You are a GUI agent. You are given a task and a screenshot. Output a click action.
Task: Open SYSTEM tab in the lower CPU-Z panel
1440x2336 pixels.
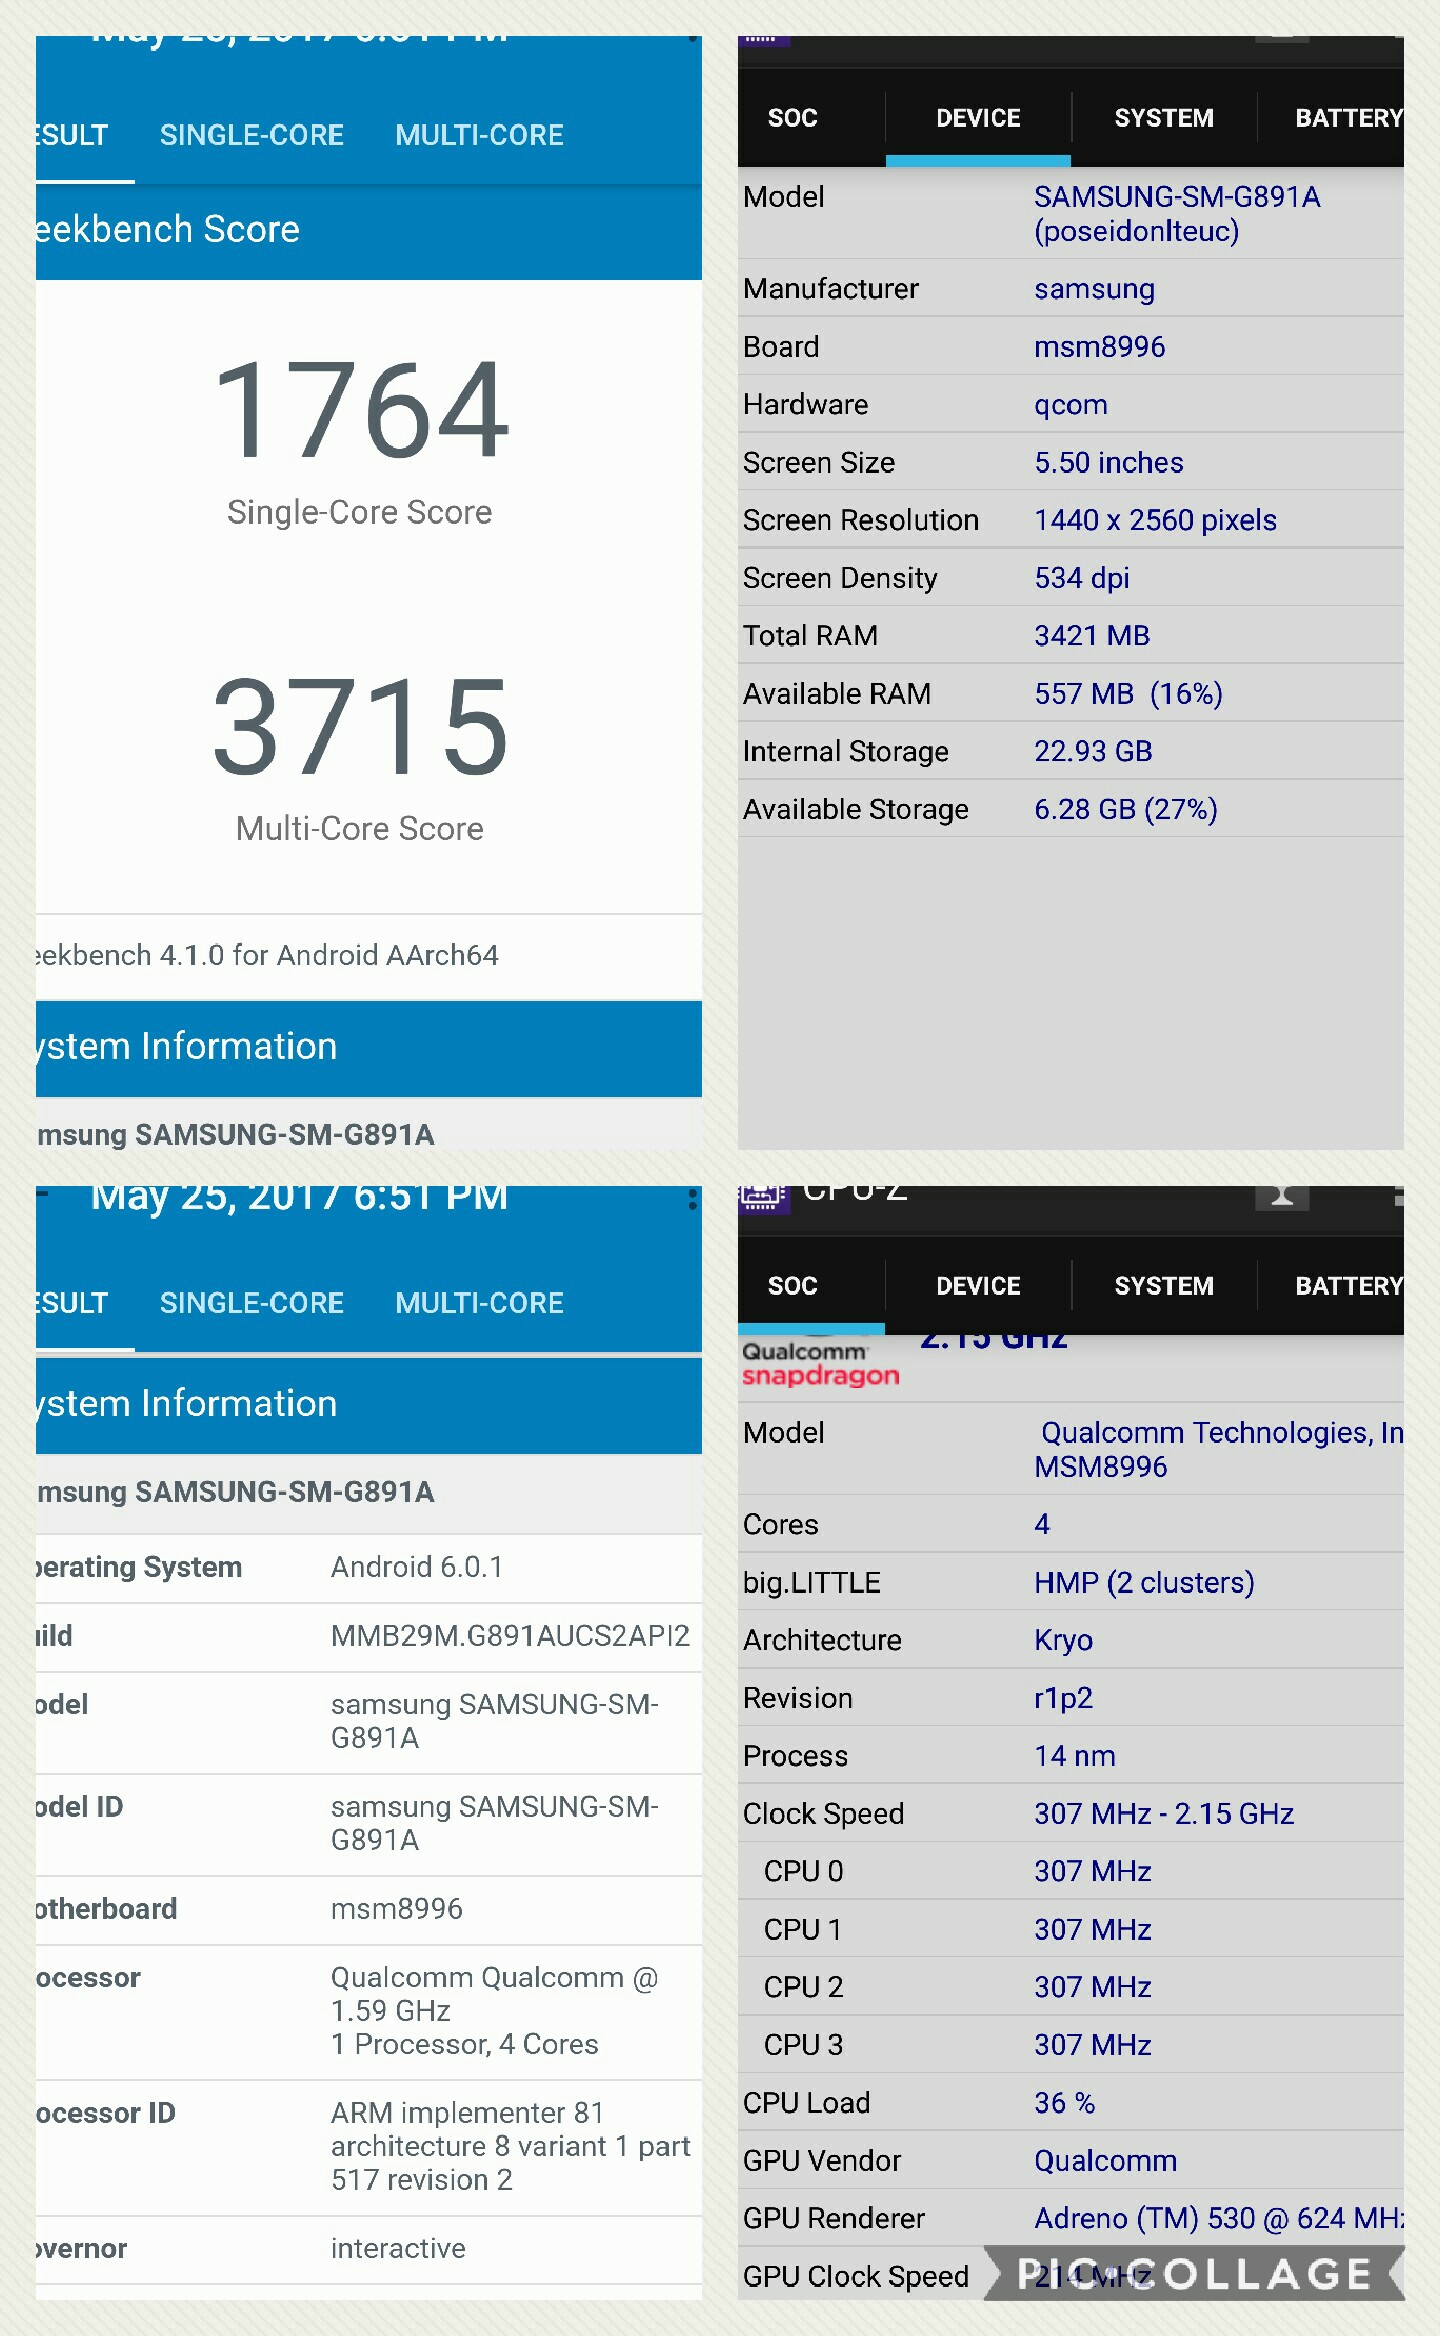1164,1286
